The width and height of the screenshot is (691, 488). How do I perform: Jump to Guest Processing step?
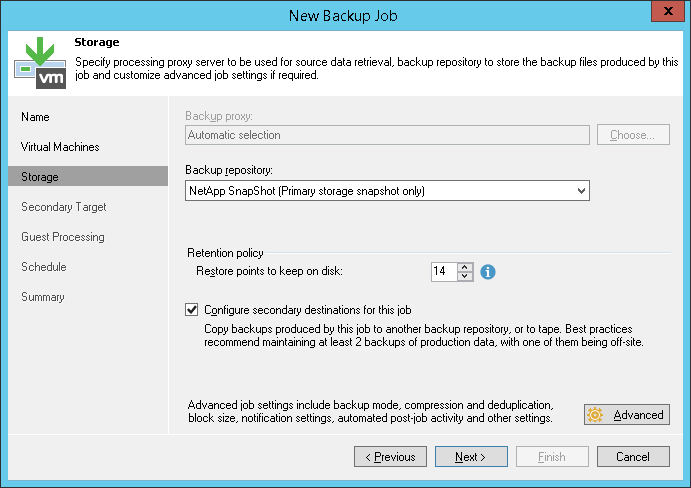coord(63,237)
